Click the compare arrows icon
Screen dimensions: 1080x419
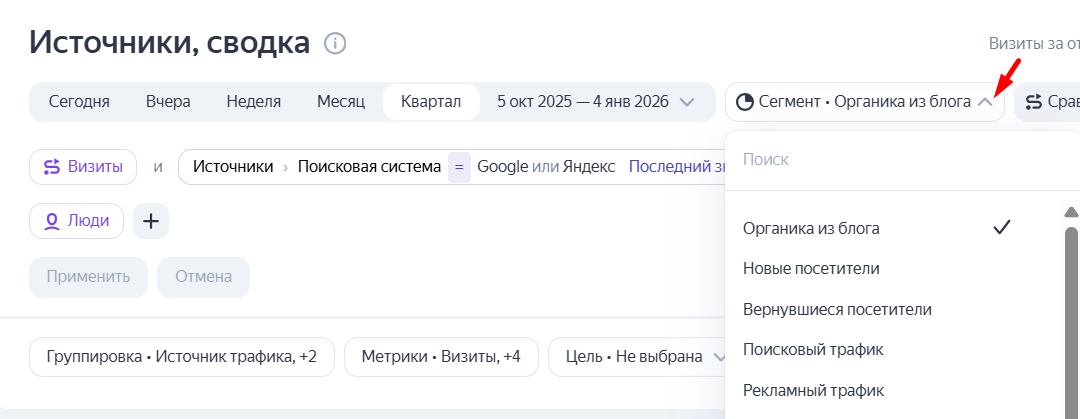tap(1033, 102)
